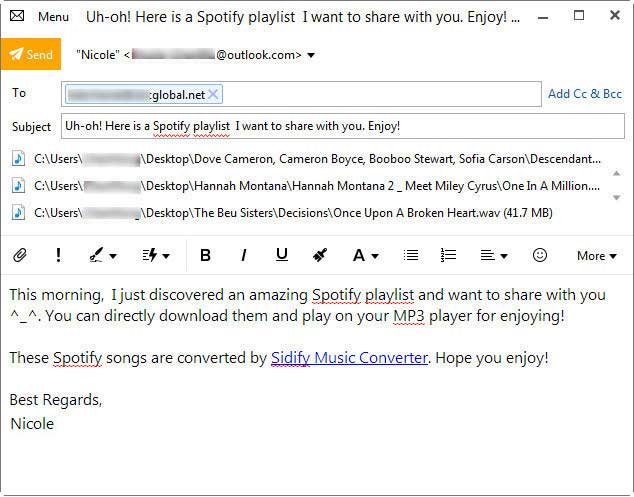Select the One In A Million attachment icon
The image size is (634, 497).
click(x=18, y=186)
